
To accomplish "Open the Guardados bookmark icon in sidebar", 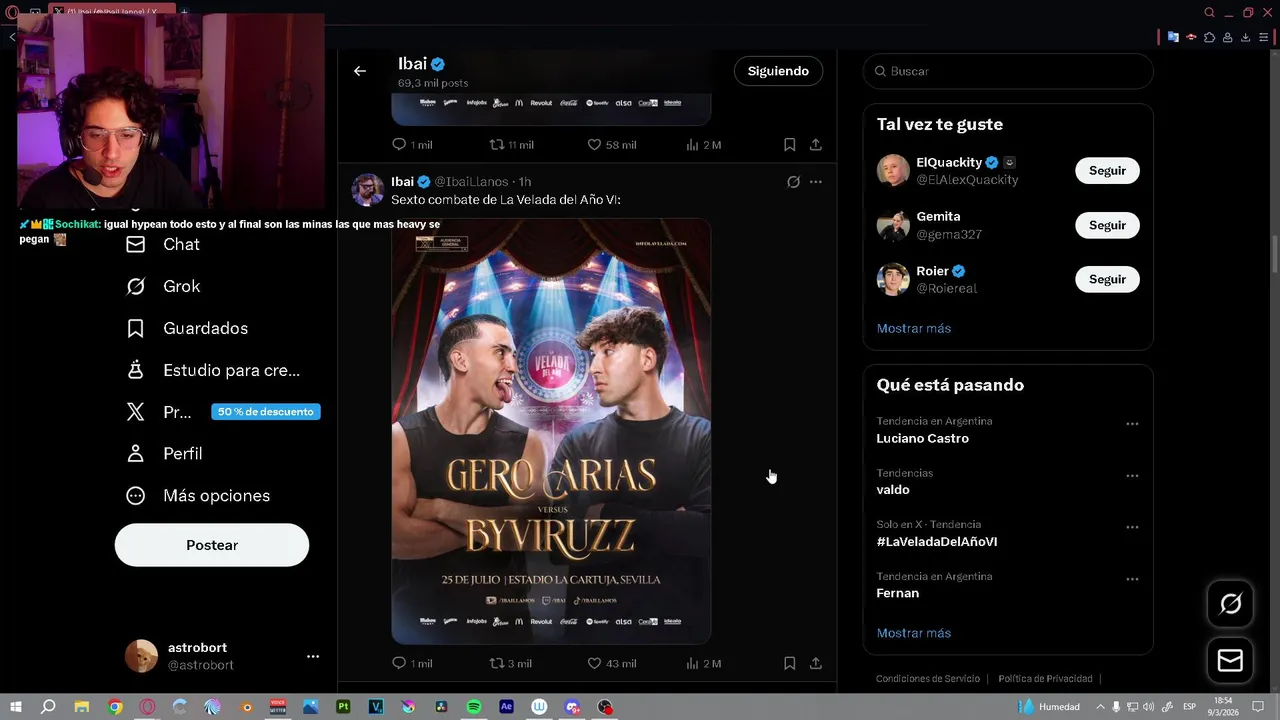I will pyautogui.click(x=136, y=328).
